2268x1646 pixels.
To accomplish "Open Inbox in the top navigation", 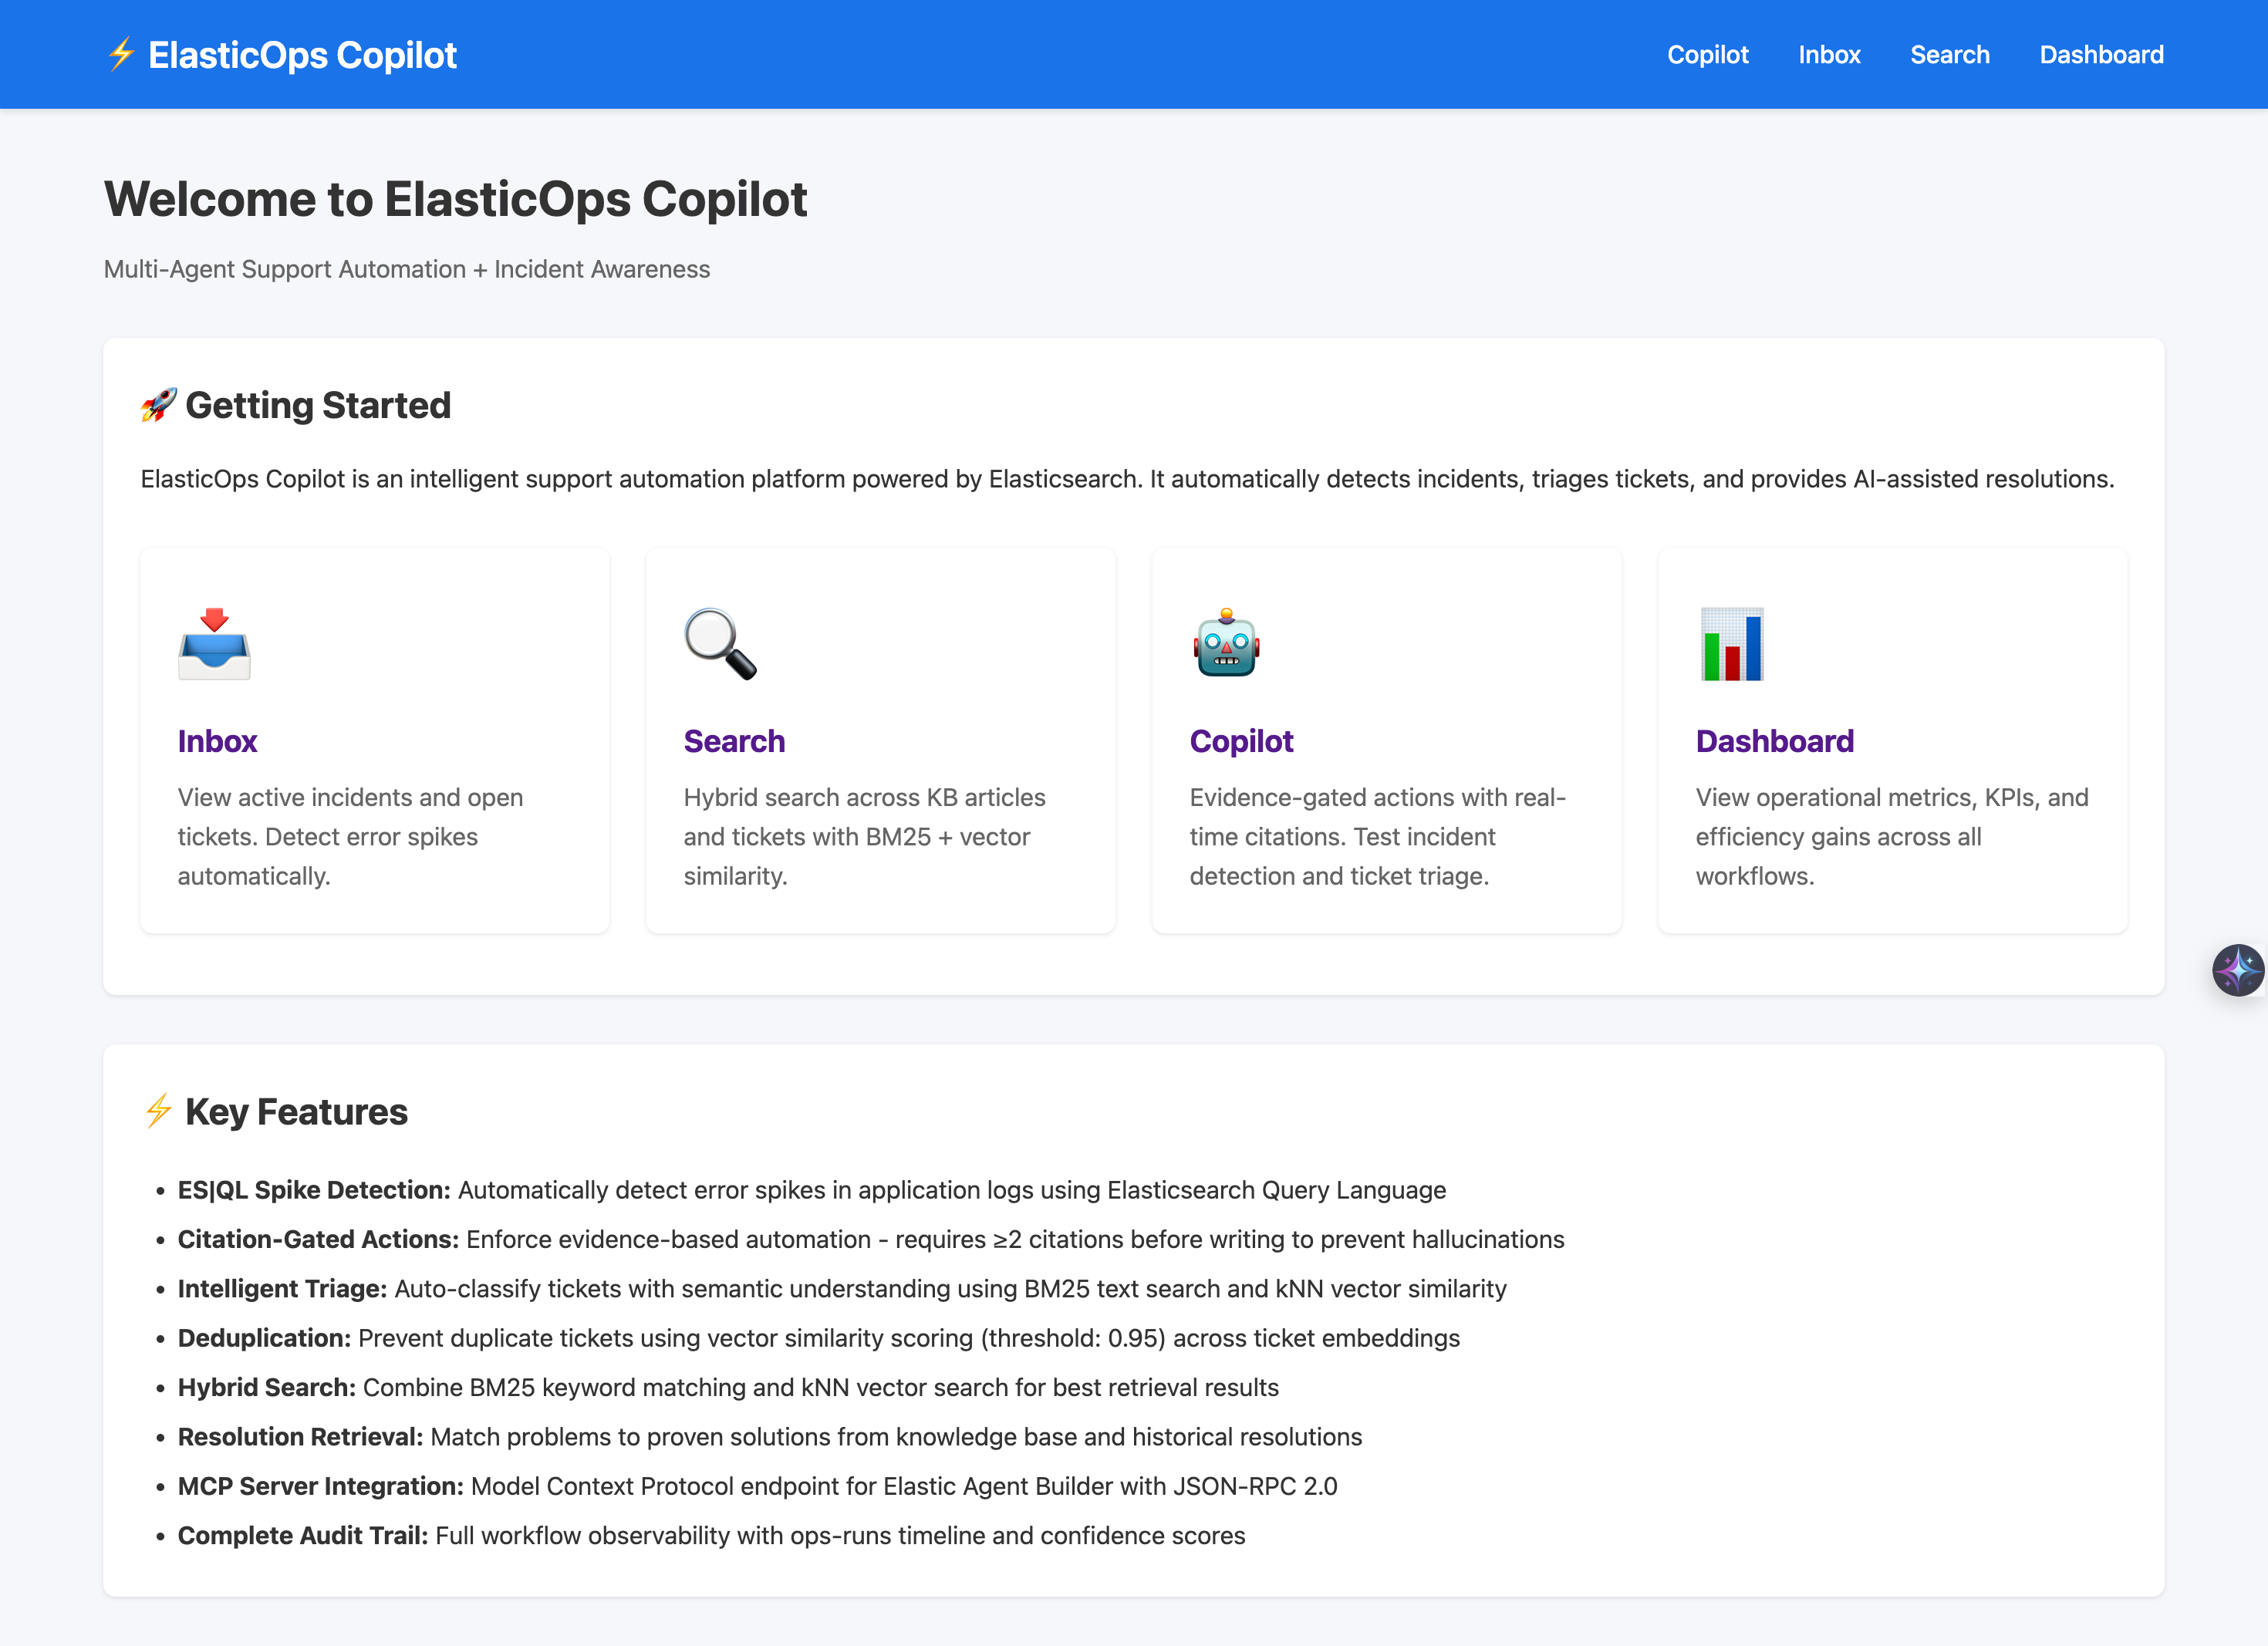I will coord(1829,55).
